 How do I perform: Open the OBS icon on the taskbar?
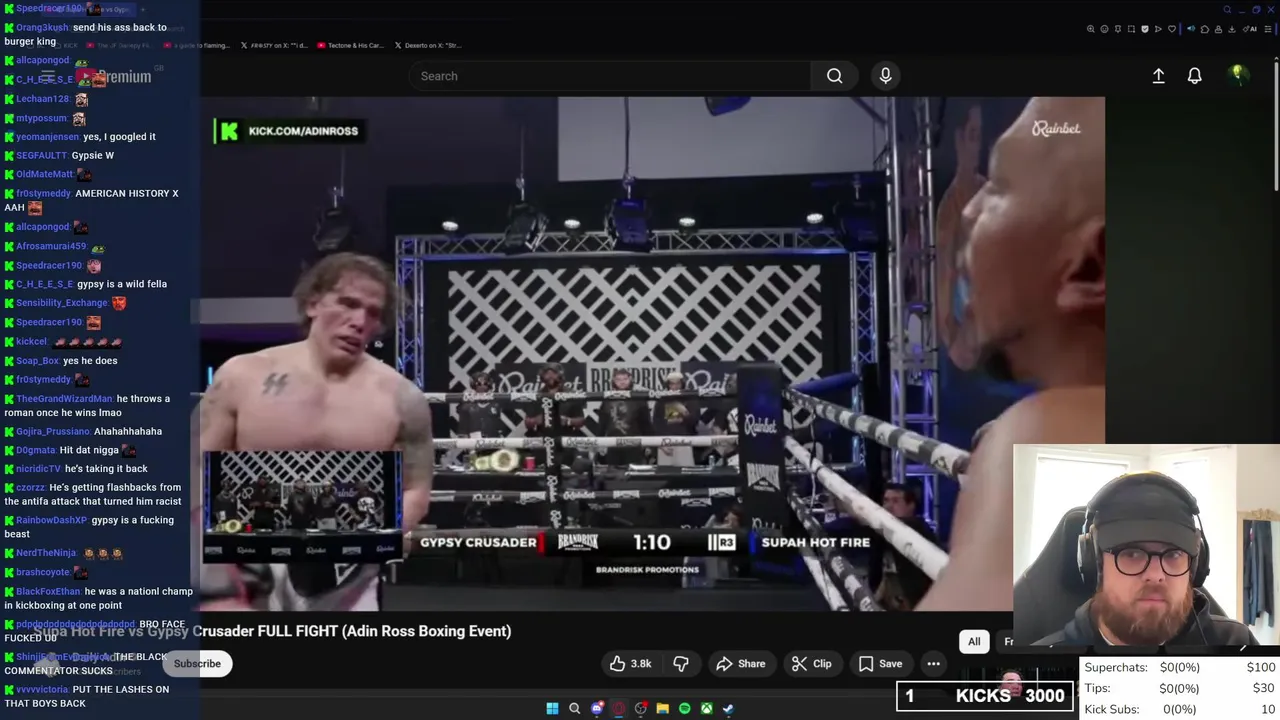pos(641,709)
